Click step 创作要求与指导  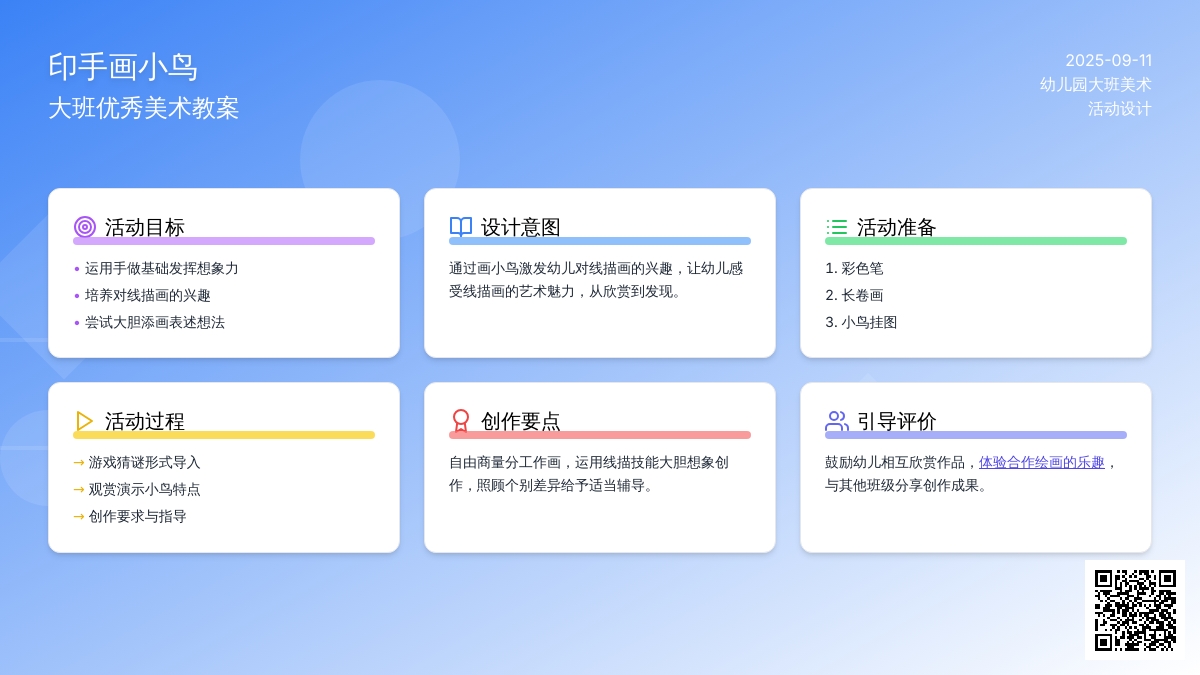coord(138,516)
